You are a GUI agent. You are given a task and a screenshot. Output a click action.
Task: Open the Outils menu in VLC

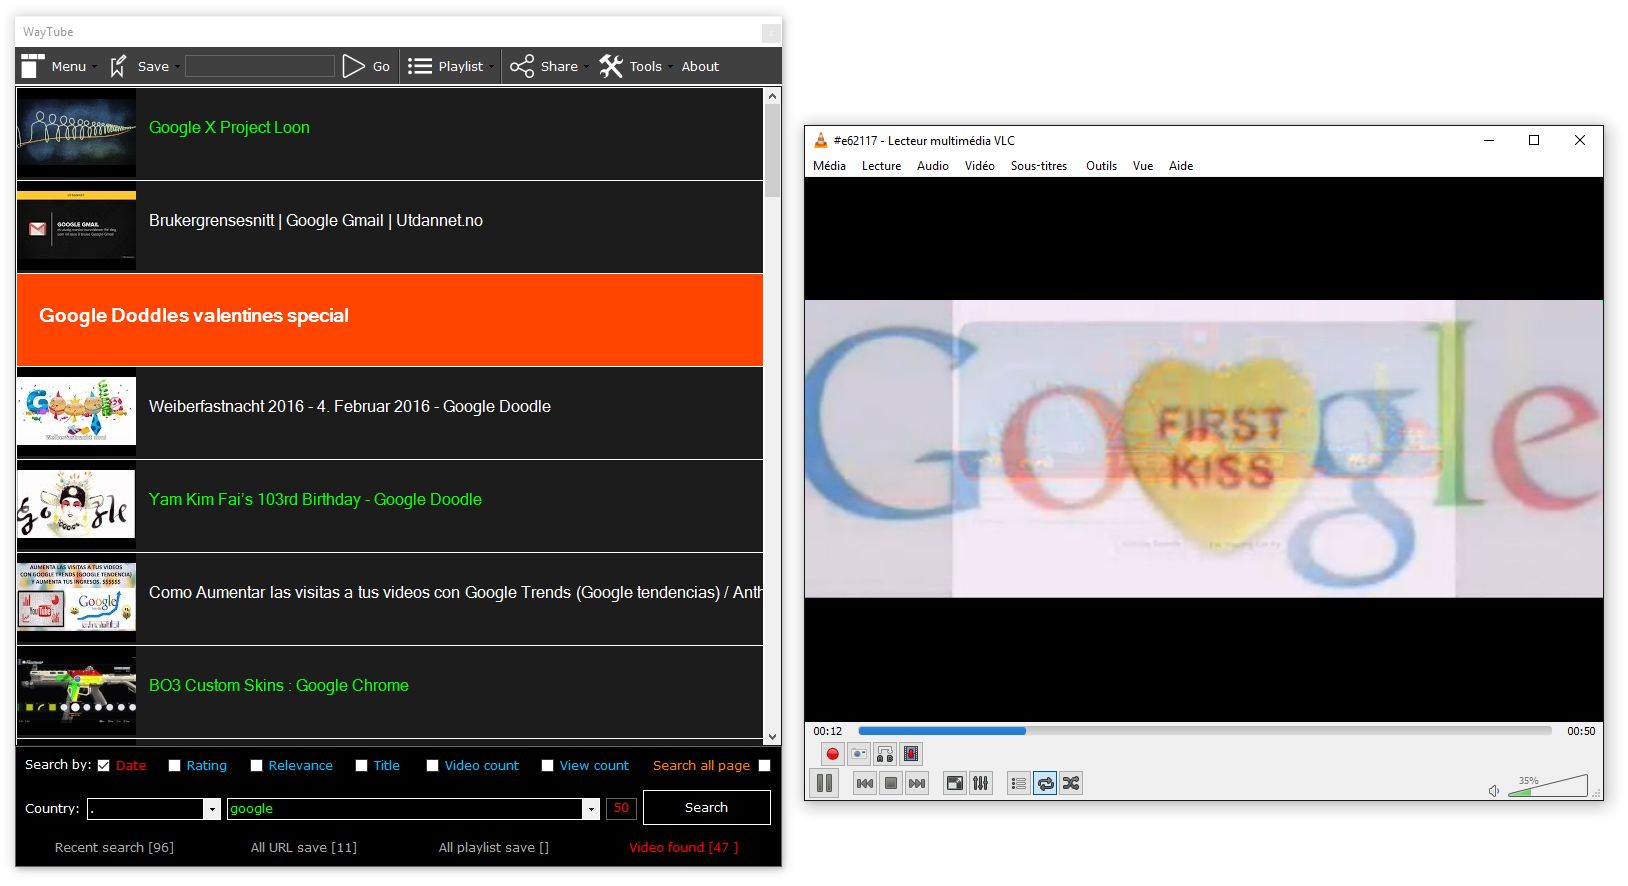[1101, 166]
